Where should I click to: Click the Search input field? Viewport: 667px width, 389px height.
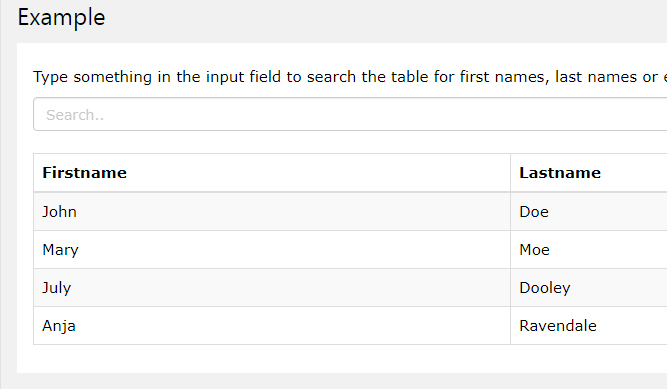(x=350, y=114)
